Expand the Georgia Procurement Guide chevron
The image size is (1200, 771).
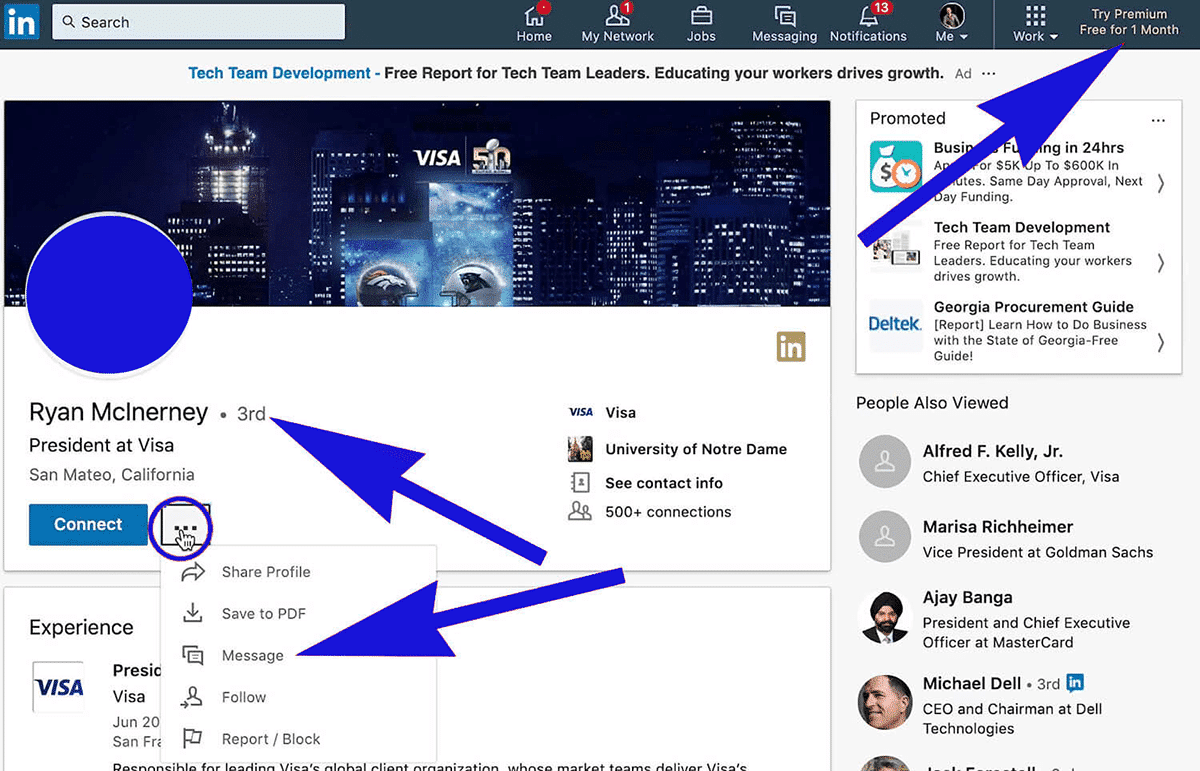pyautogui.click(x=1161, y=343)
